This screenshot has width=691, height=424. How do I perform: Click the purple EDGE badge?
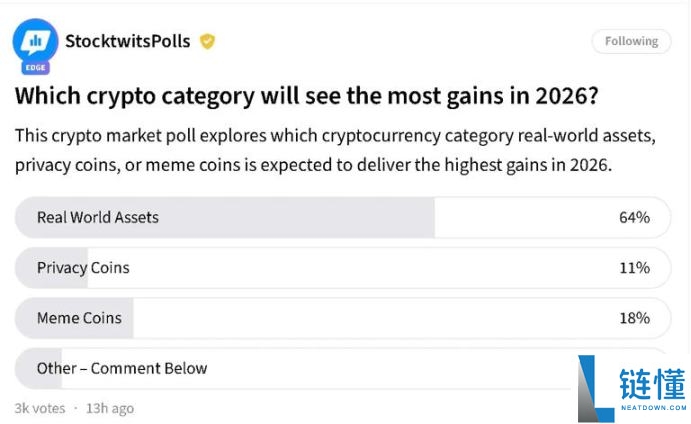35,67
